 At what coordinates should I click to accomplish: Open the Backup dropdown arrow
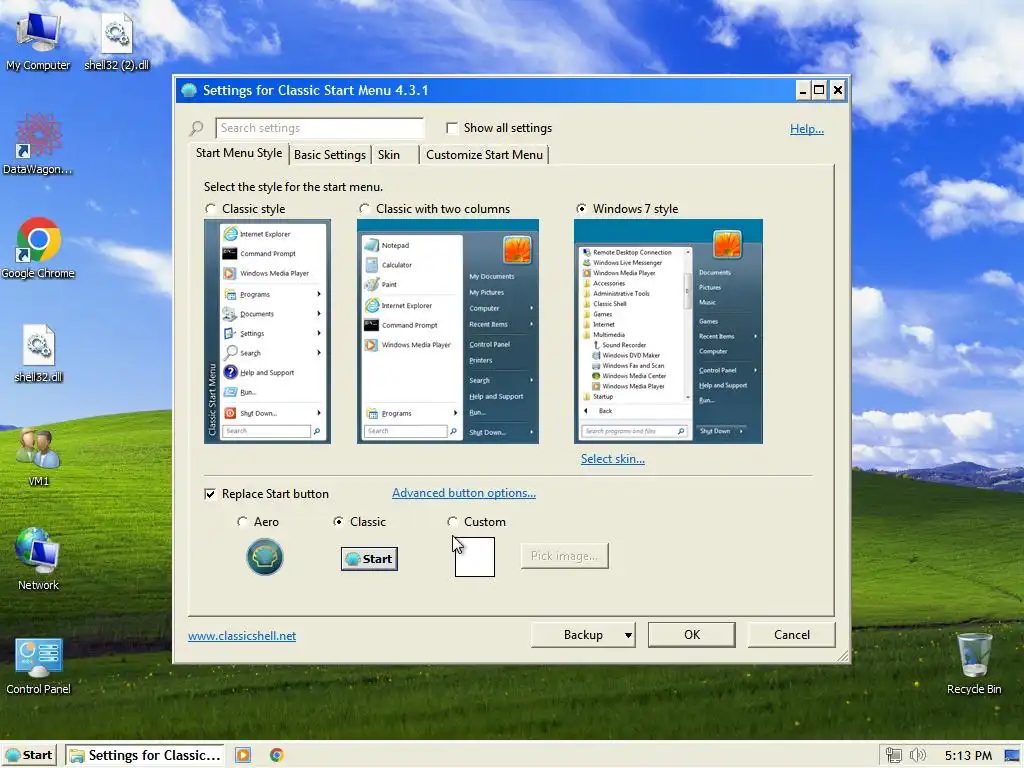628,635
